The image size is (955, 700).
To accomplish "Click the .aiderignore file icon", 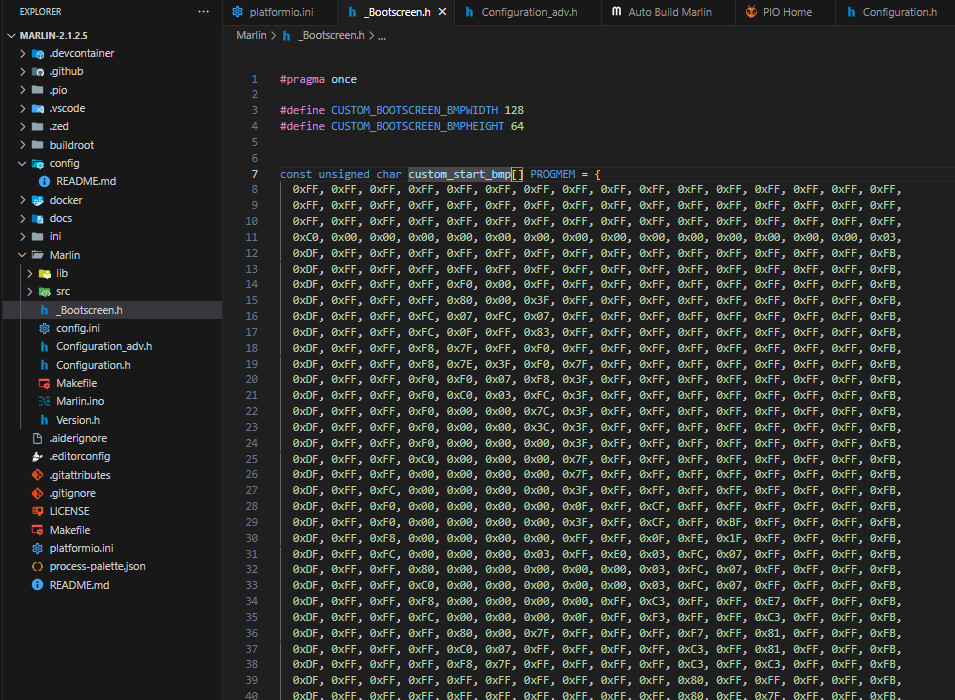I will [38, 438].
